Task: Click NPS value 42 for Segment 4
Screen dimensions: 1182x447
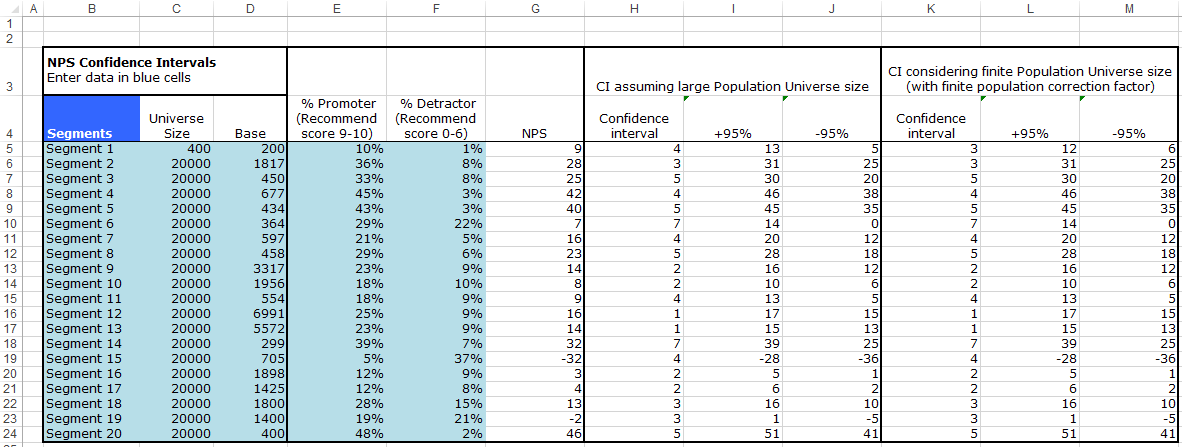Action: tap(535, 192)
